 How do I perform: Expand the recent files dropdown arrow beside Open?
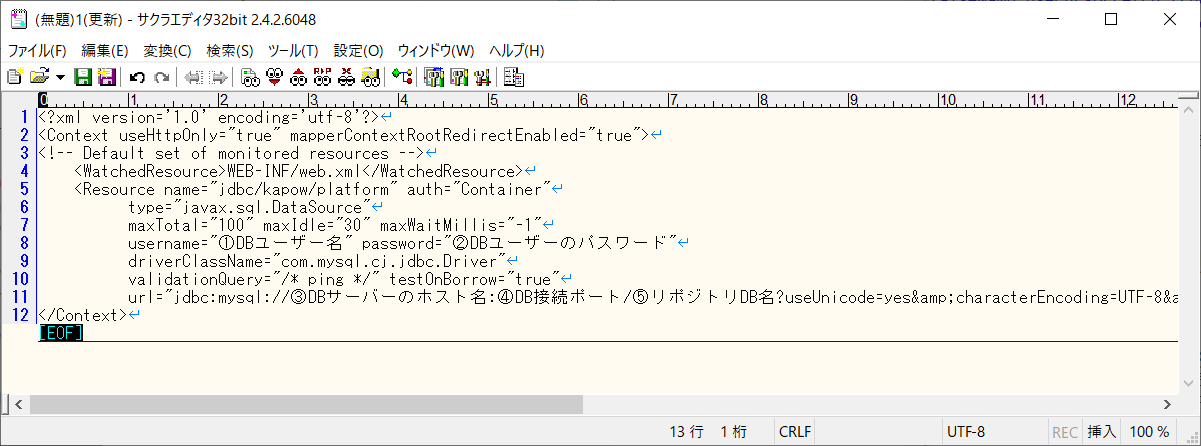pyautogui.click(x=60, y=76)
